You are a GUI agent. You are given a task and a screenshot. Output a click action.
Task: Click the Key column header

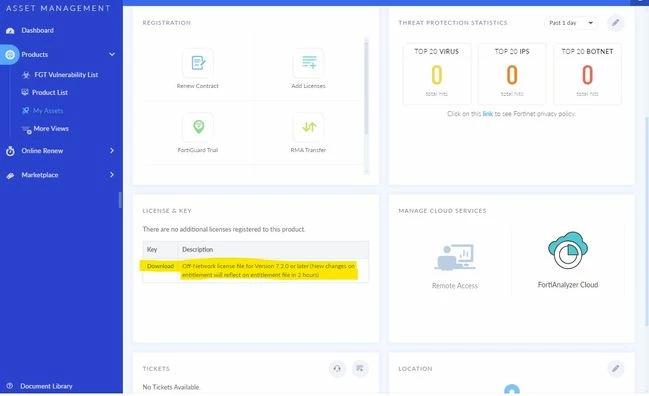coord(152,250)
